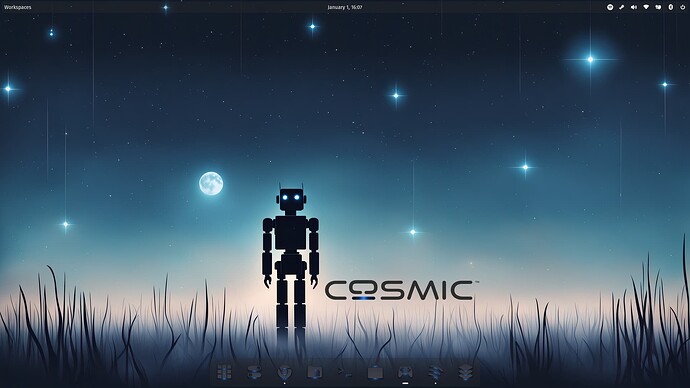Open the date and time applet

(x=345, y=7)
